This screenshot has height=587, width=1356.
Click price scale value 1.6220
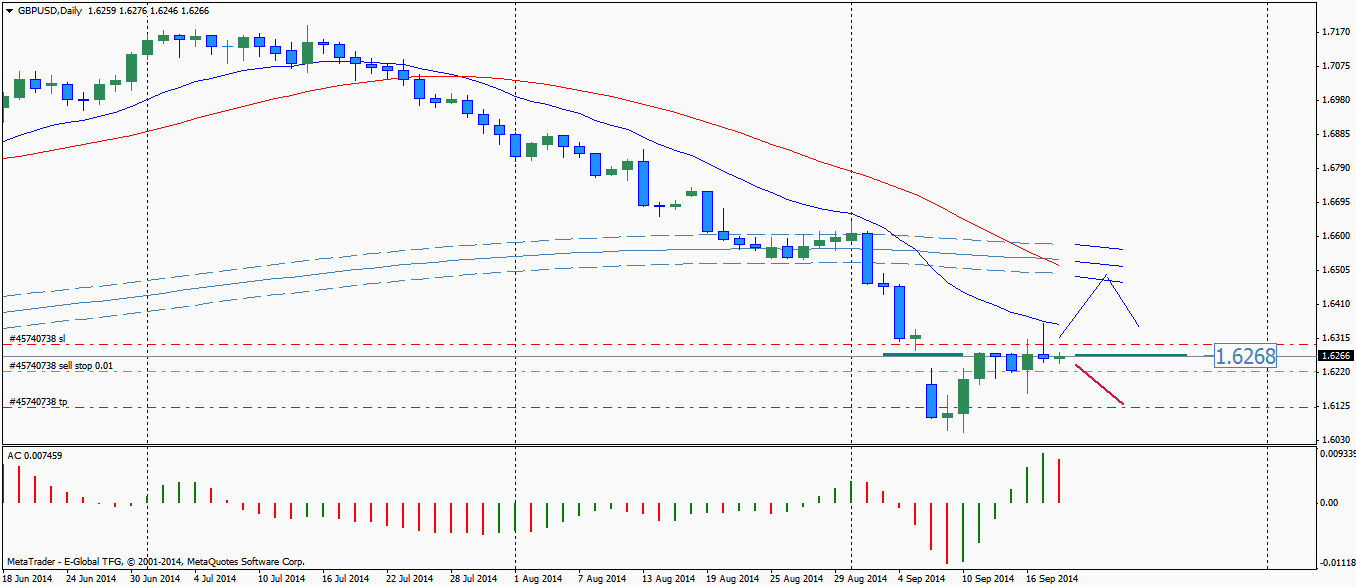tap(1336, 372)
